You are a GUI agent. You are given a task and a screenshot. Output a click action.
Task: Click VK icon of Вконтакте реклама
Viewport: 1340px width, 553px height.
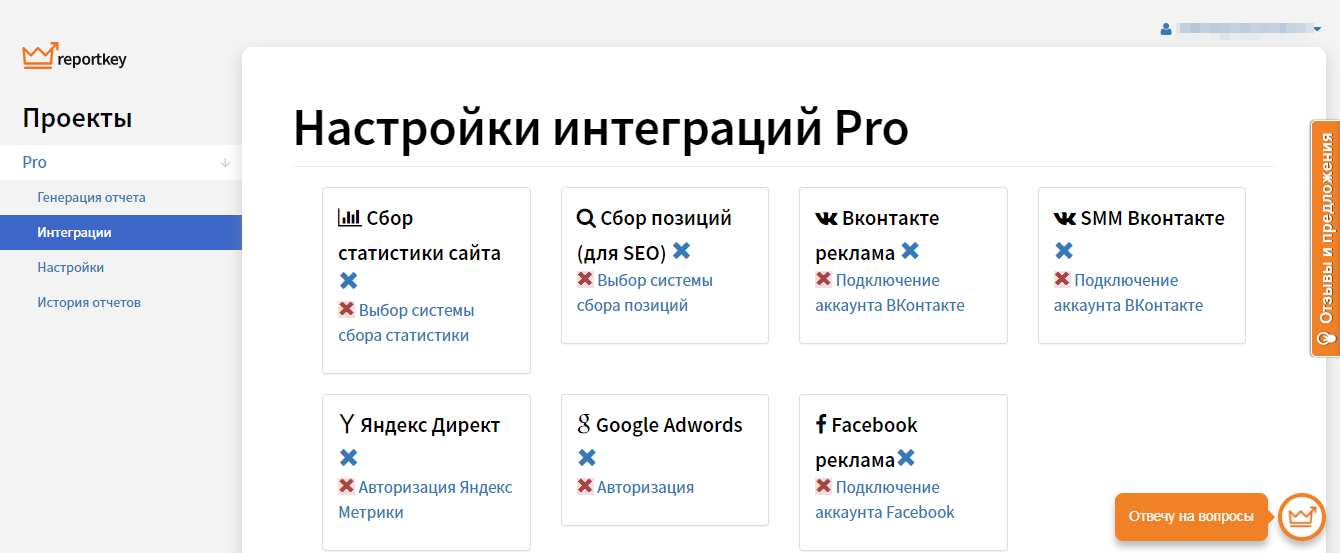(x=826, y=218)
